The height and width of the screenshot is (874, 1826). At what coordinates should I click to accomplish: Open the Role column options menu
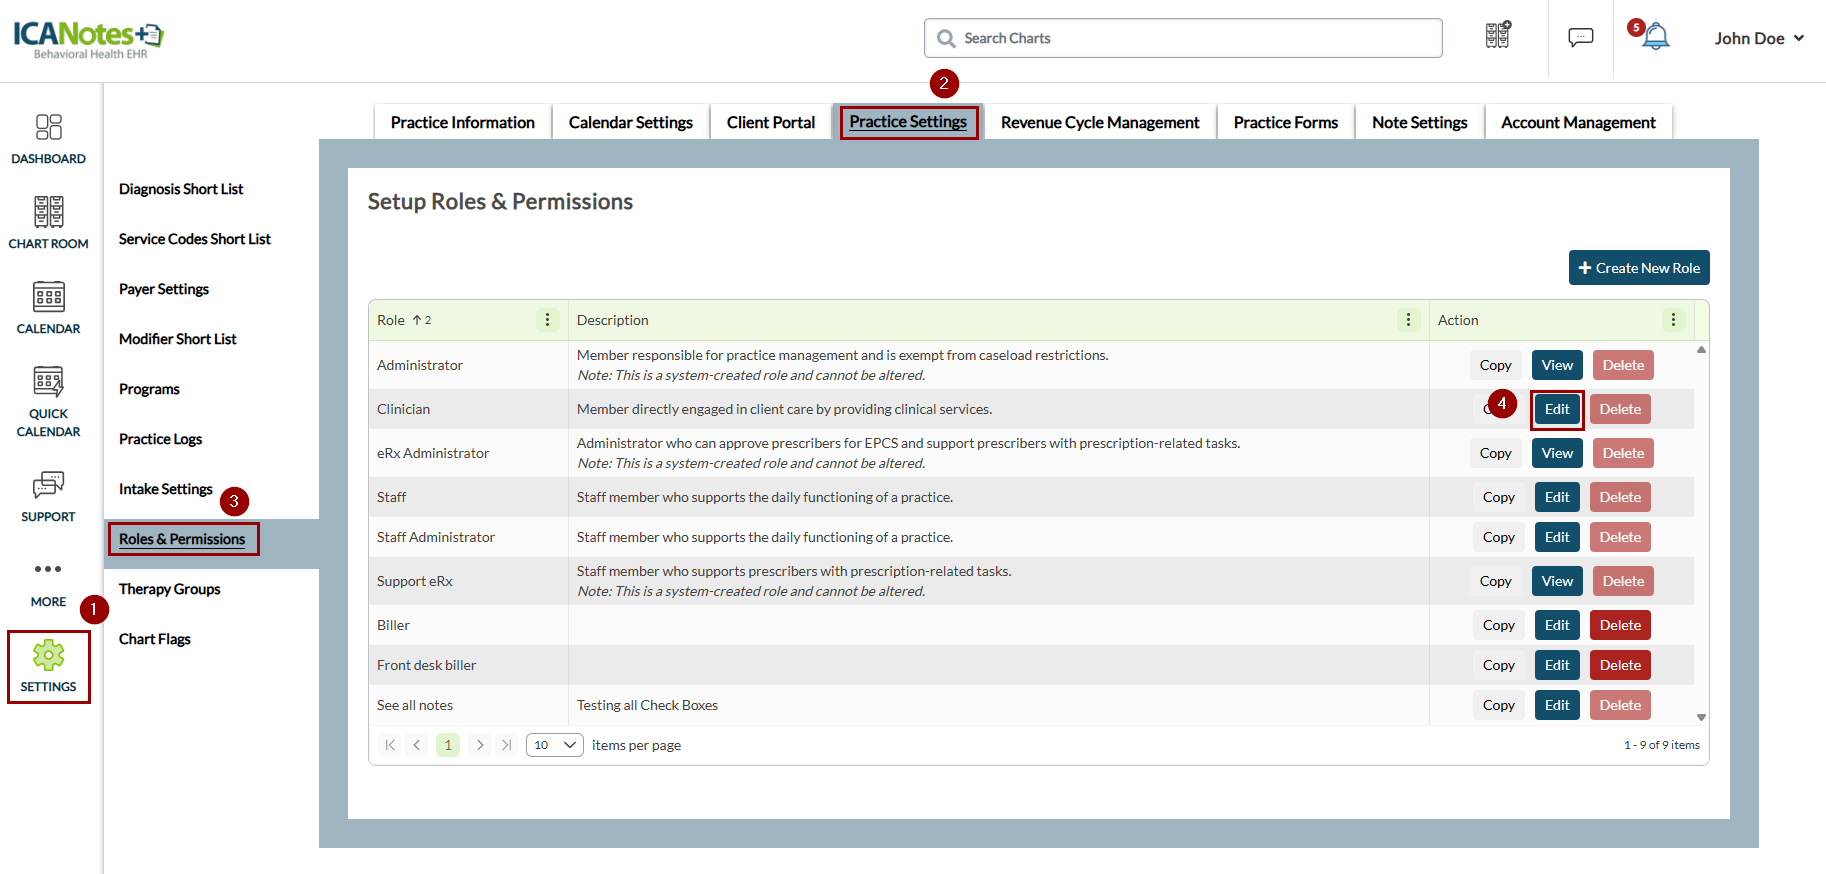point(547,320)
